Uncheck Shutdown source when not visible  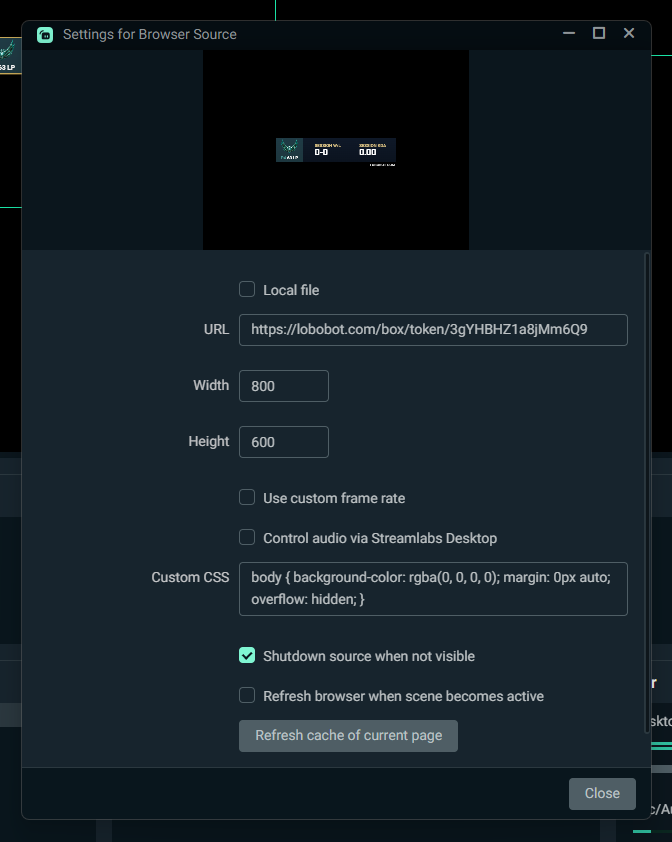[247, 656]
